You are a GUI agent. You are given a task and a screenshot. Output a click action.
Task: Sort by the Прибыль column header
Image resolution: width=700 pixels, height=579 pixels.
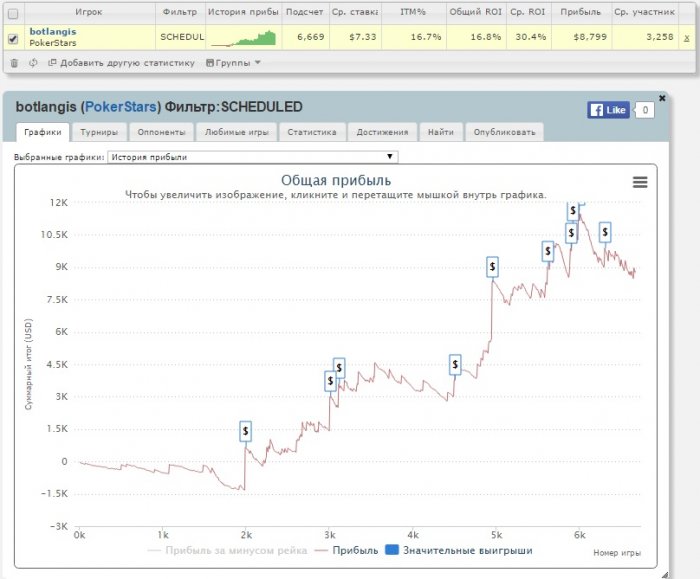pos(580,12)
